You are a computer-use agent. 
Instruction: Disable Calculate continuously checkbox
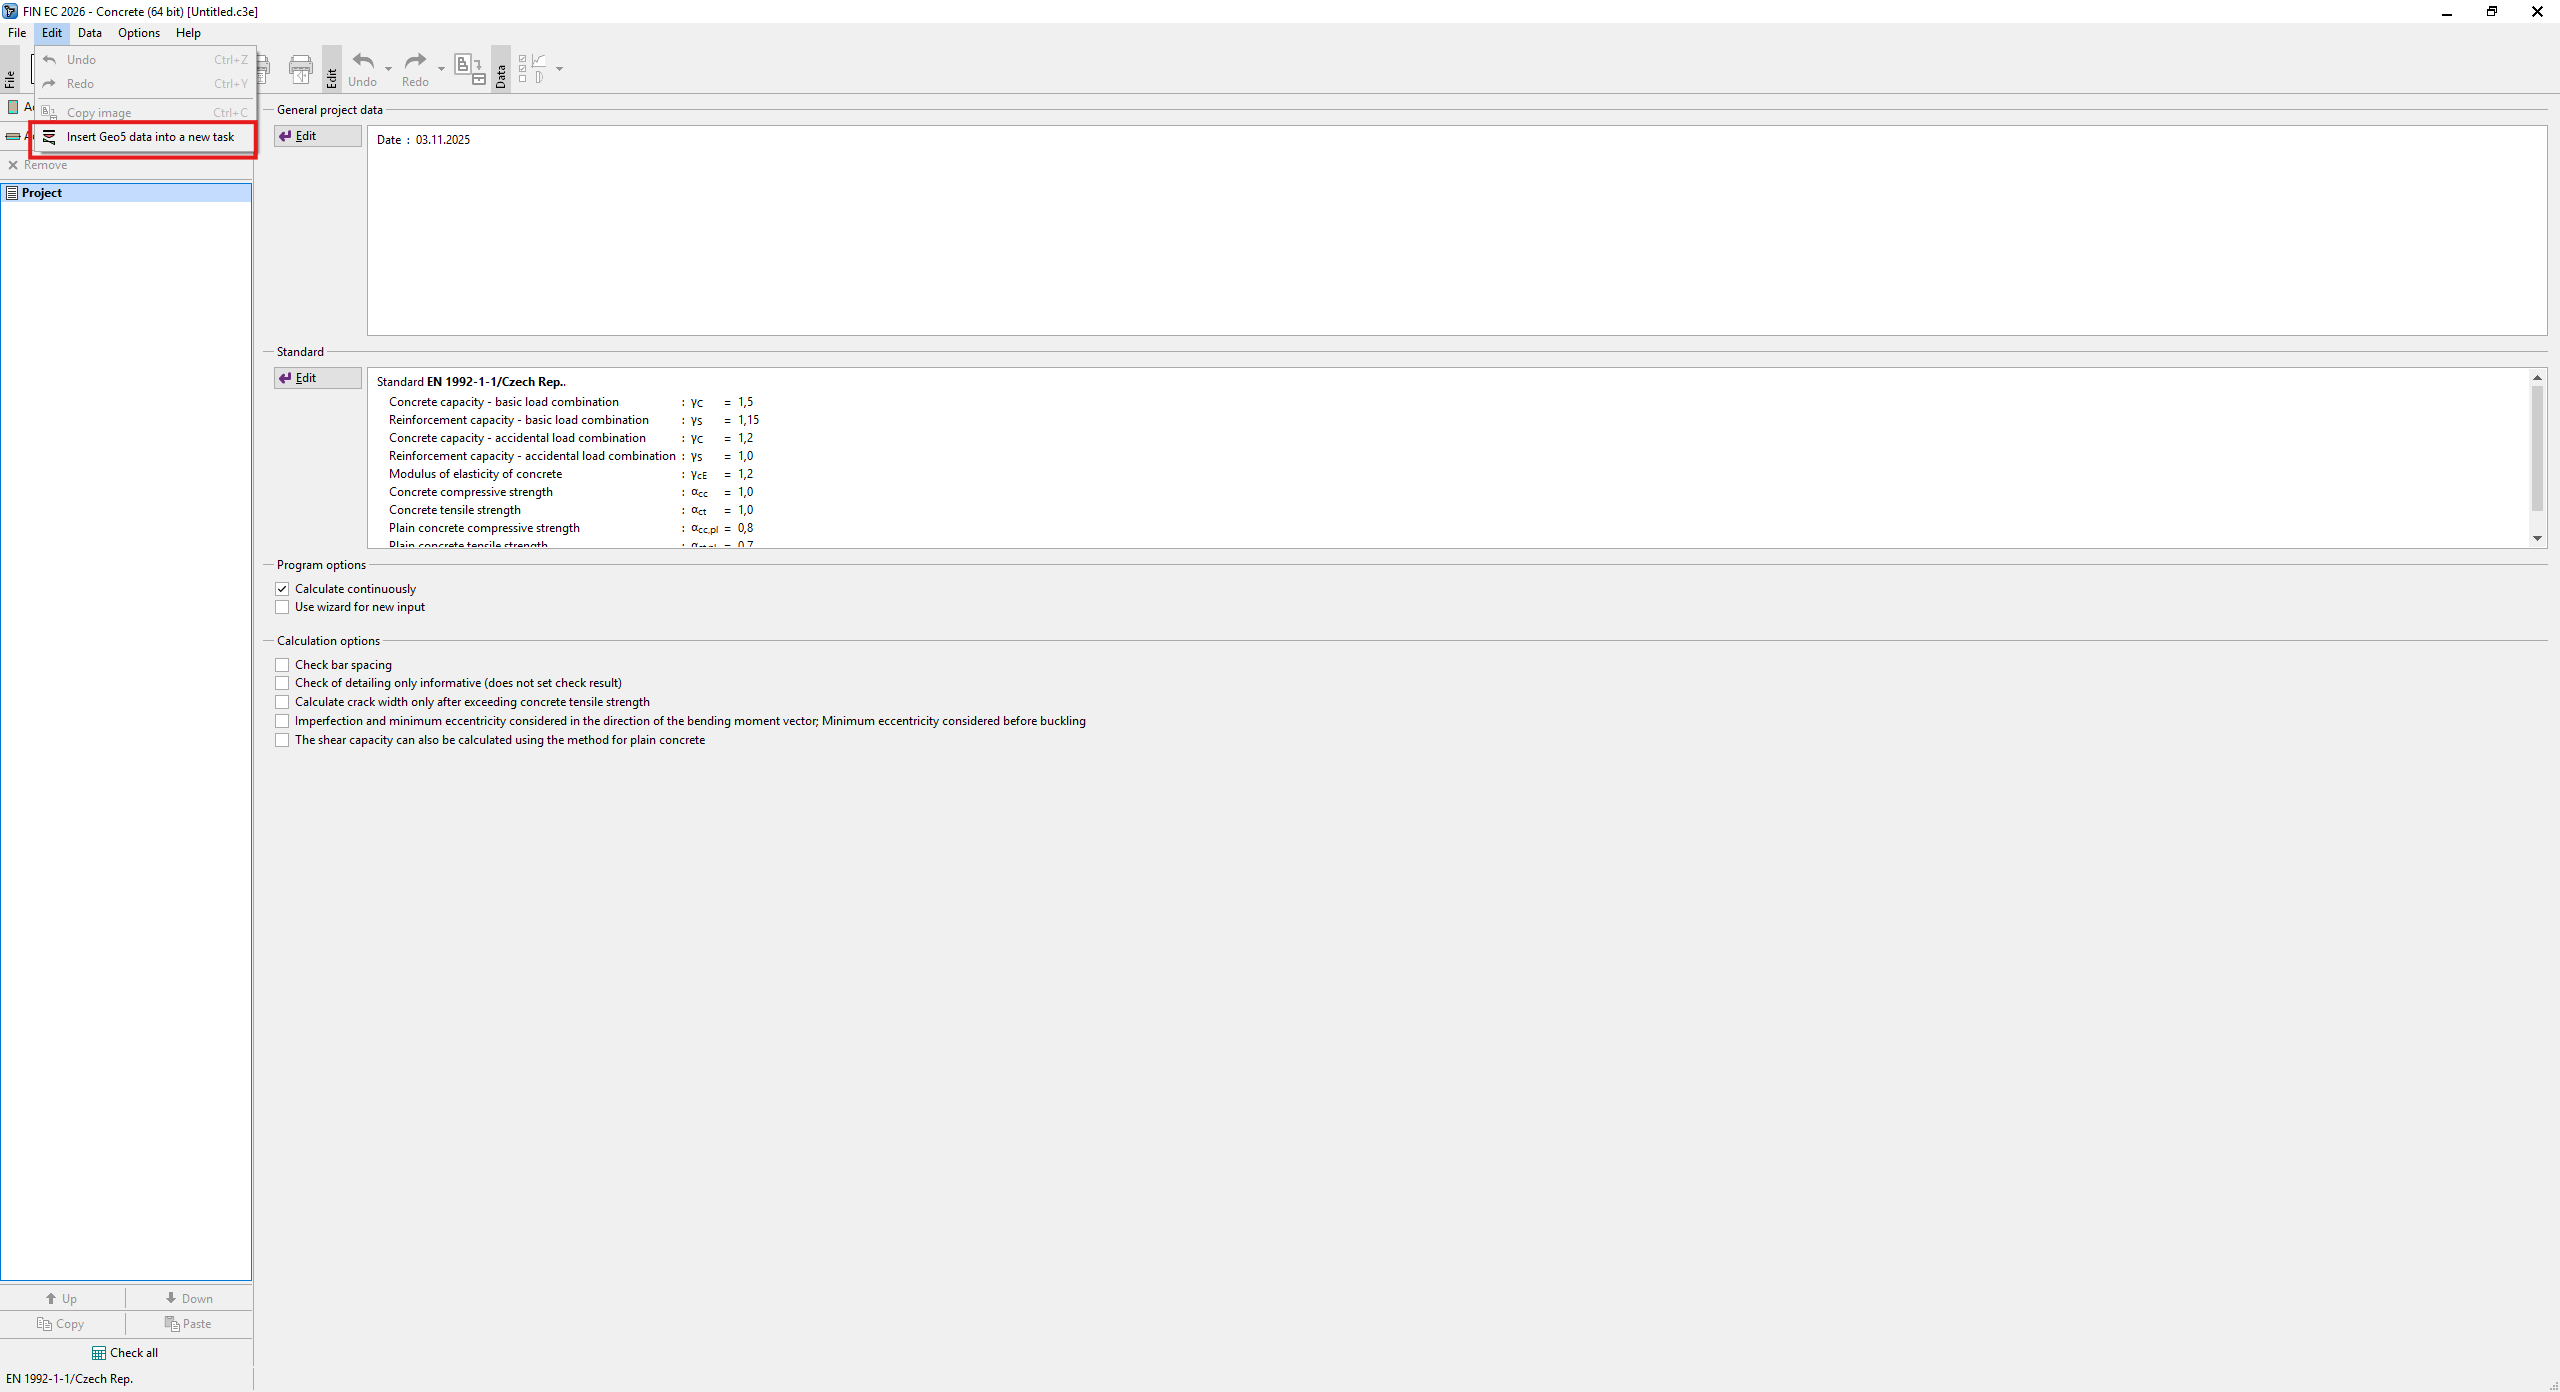[x=282, y=589]
